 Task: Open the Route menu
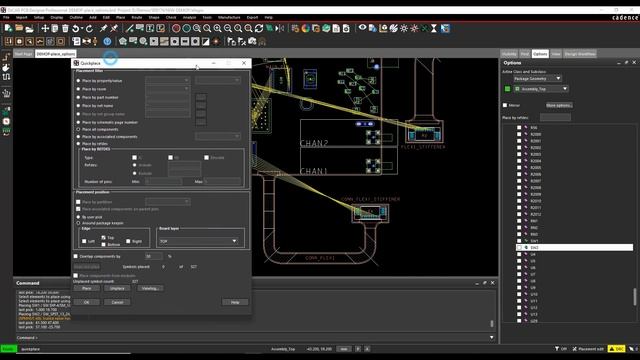point(137,18)
